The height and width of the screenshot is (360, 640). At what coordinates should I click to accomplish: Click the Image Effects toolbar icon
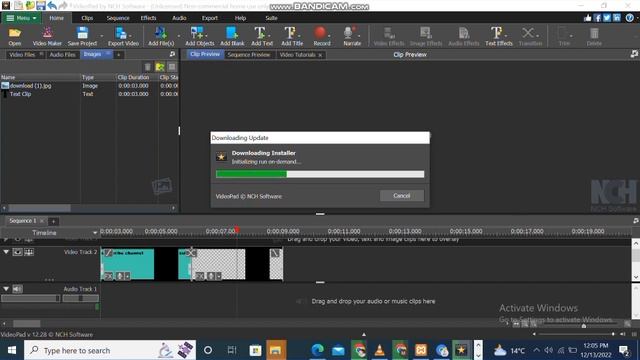[426, 36]
